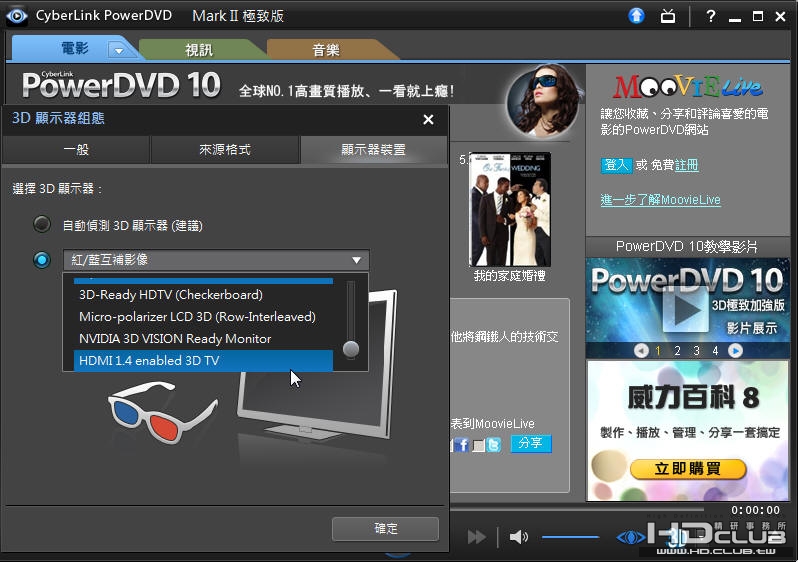Click the MoovieLive logo
This screenshot has width=798, height=562.
(x=688, y=87)
